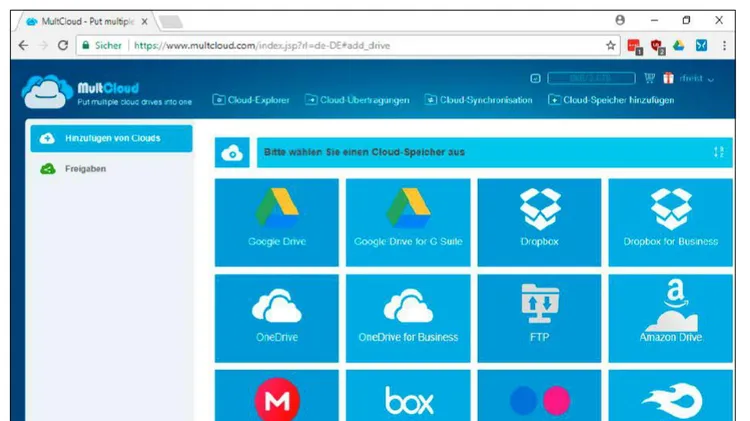Select the red MEGA cloud tile

(x=276, y=396)
